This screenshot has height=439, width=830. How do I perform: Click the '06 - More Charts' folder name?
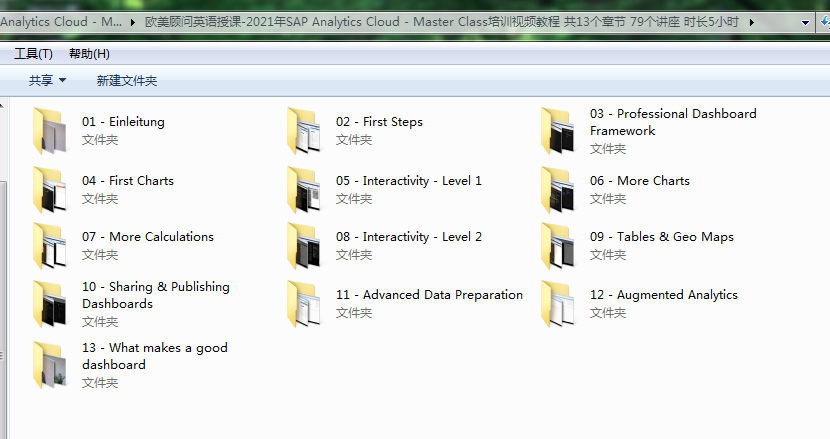pyautogui.click(x=640, y=181)
